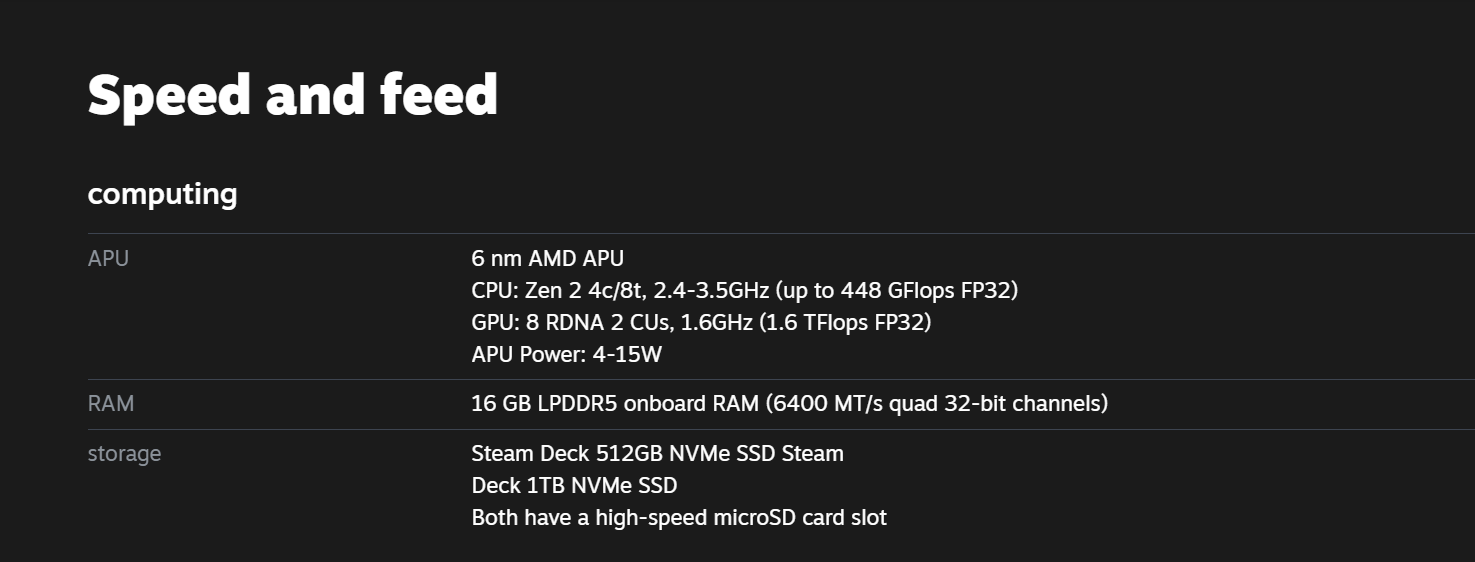Select the "computing" section subheading

click(162, 194)
